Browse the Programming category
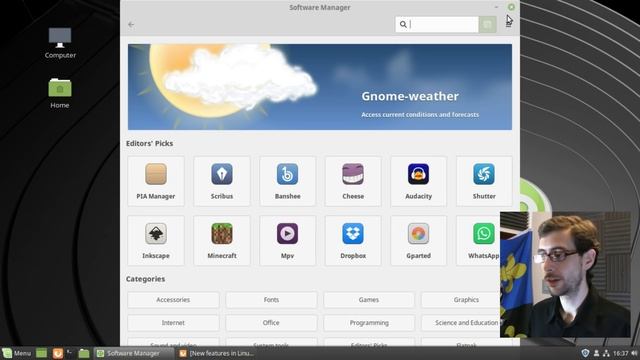Screen dimensions: 640x360 tap(369, 322)
